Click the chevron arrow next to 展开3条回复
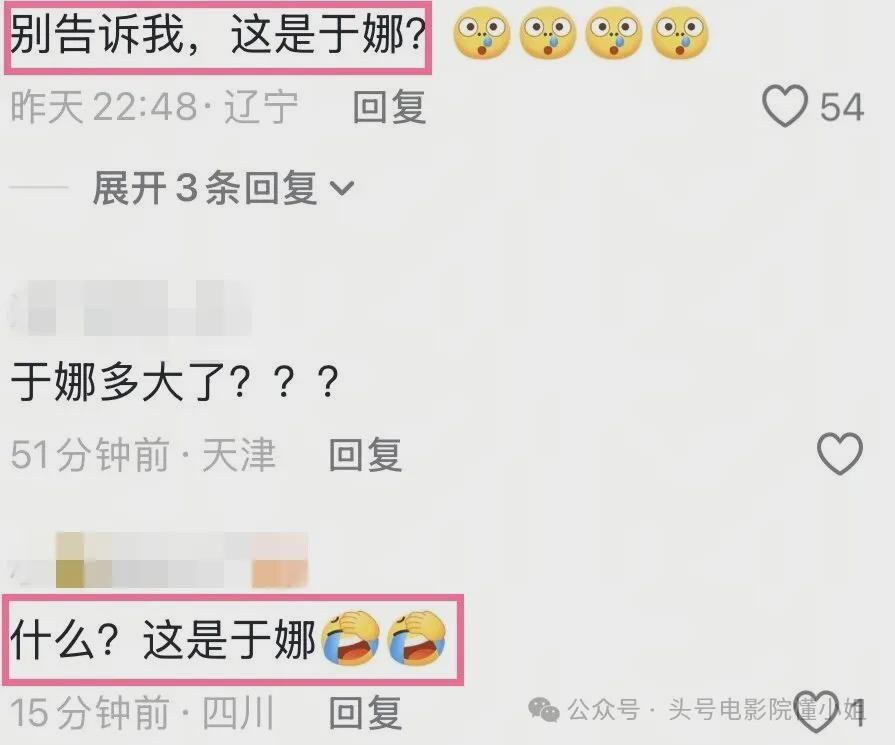 pos(342,187)
